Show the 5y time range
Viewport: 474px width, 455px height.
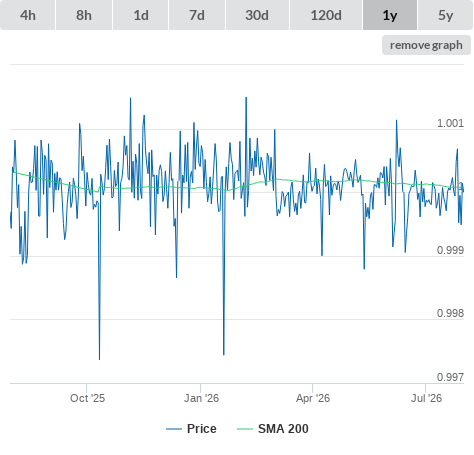pos(445,15)
